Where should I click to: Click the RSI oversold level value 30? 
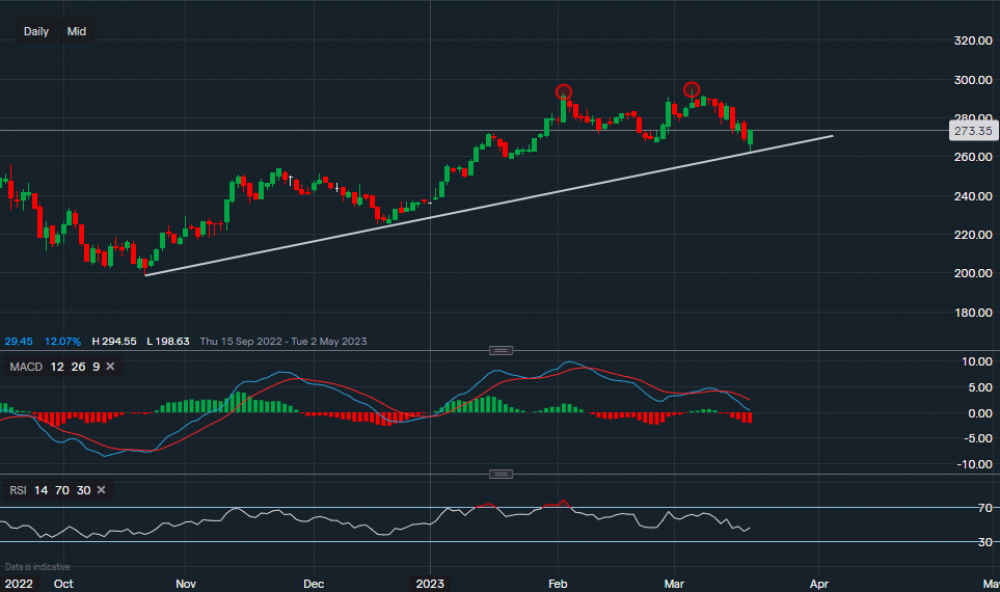pos(83,490)
